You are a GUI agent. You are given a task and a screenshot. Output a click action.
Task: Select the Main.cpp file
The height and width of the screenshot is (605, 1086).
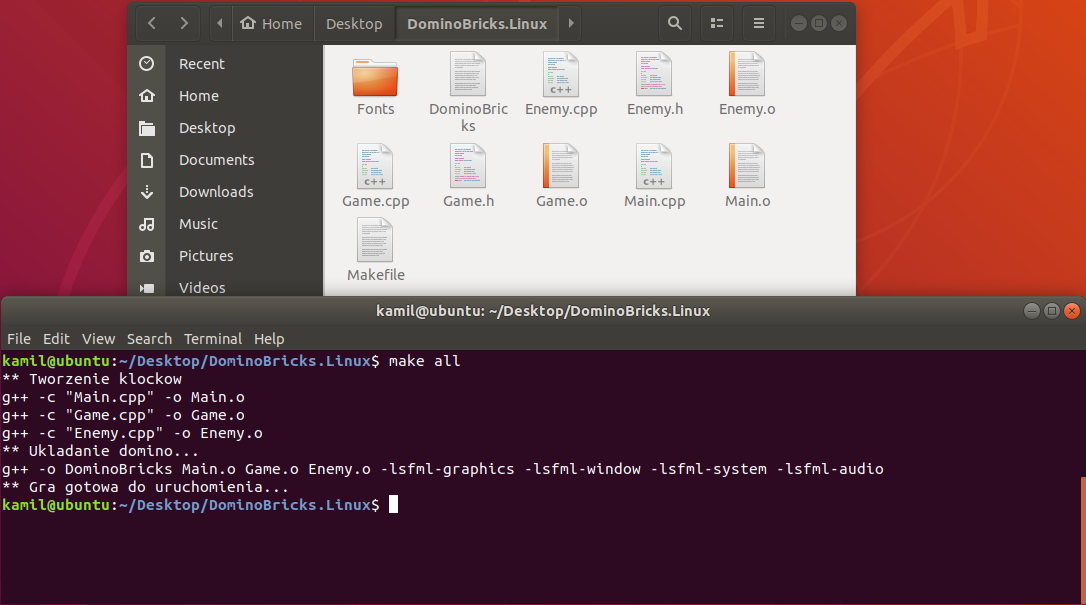[655, 176]
